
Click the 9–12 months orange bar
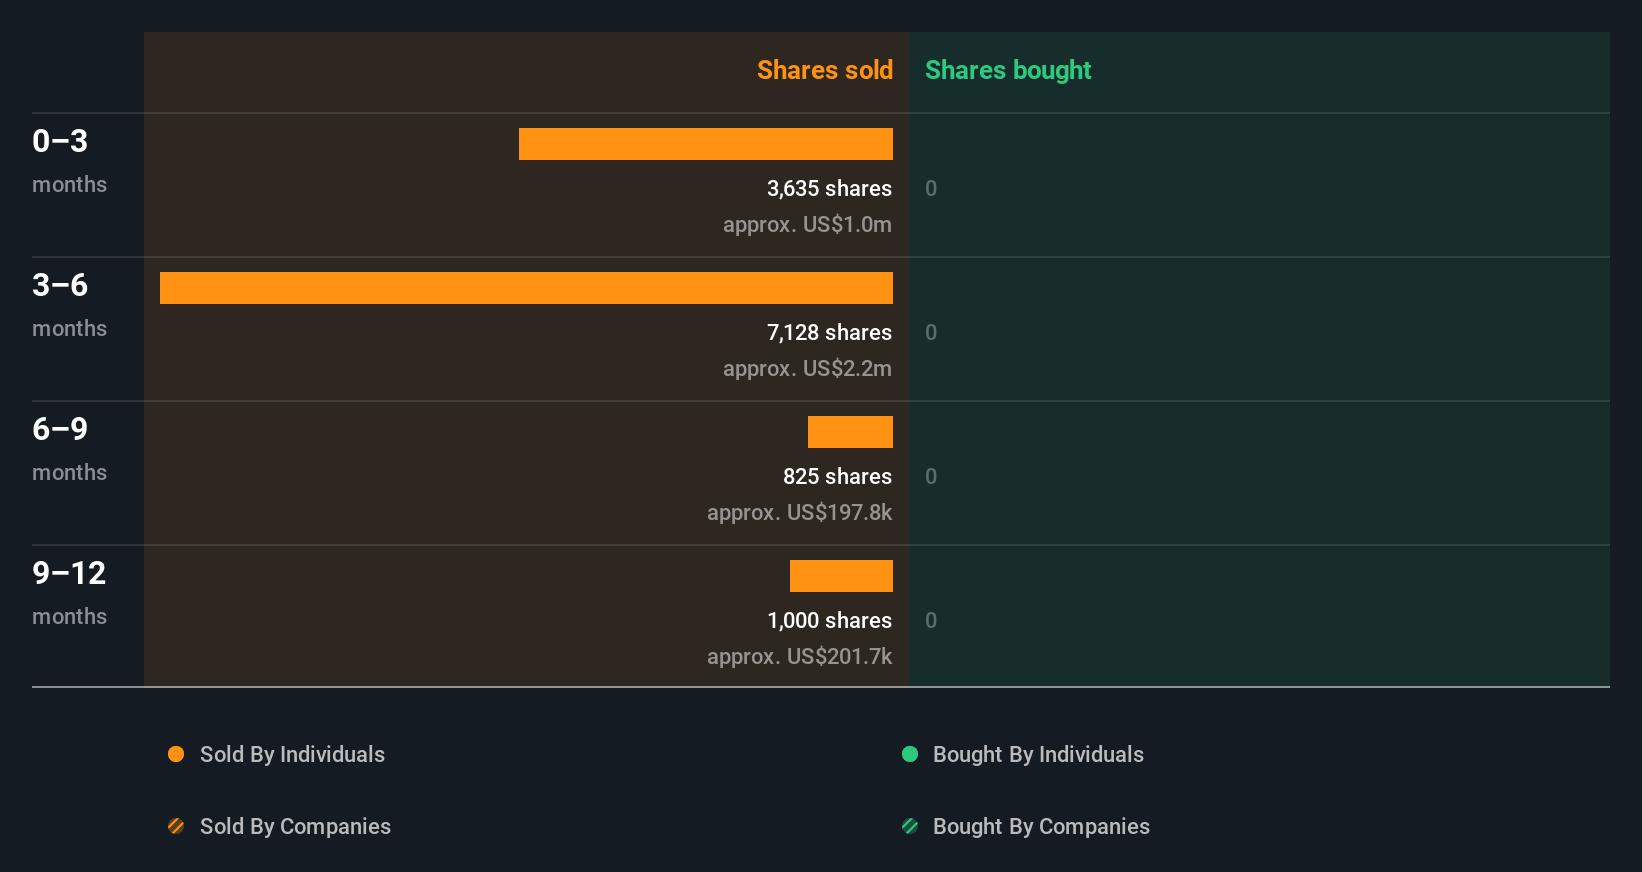(841, 576)
